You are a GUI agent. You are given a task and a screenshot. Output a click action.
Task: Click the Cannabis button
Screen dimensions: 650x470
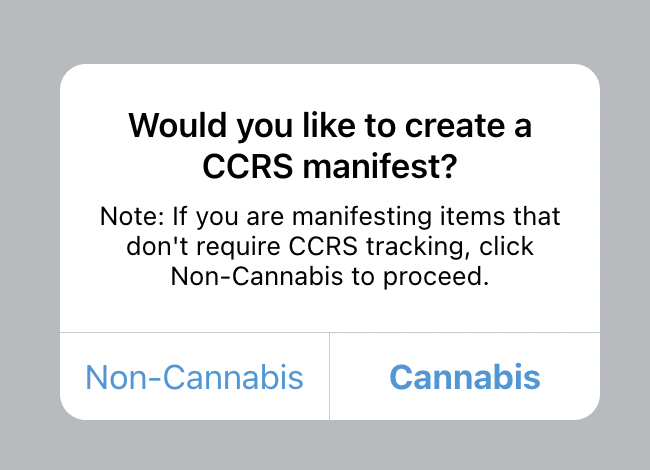coord(464,377)
